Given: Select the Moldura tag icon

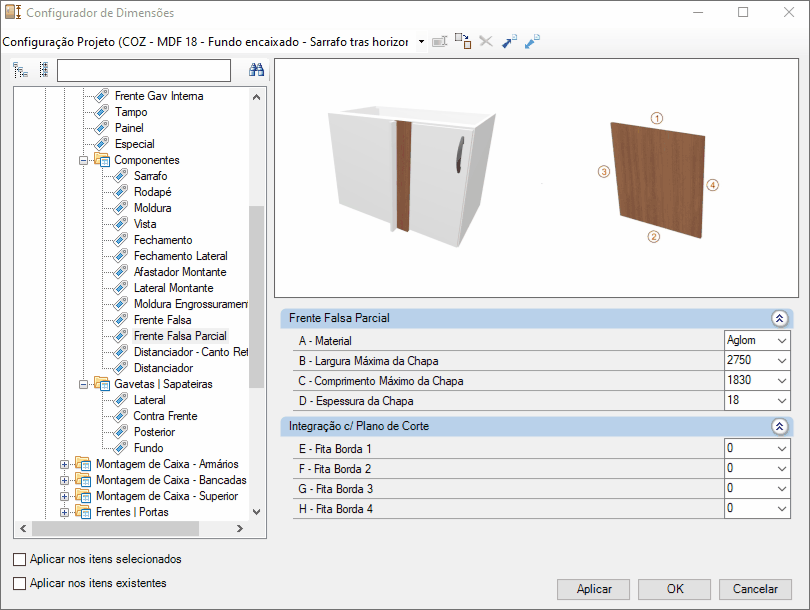Looking at the screenshot, I should click(120, 208).
